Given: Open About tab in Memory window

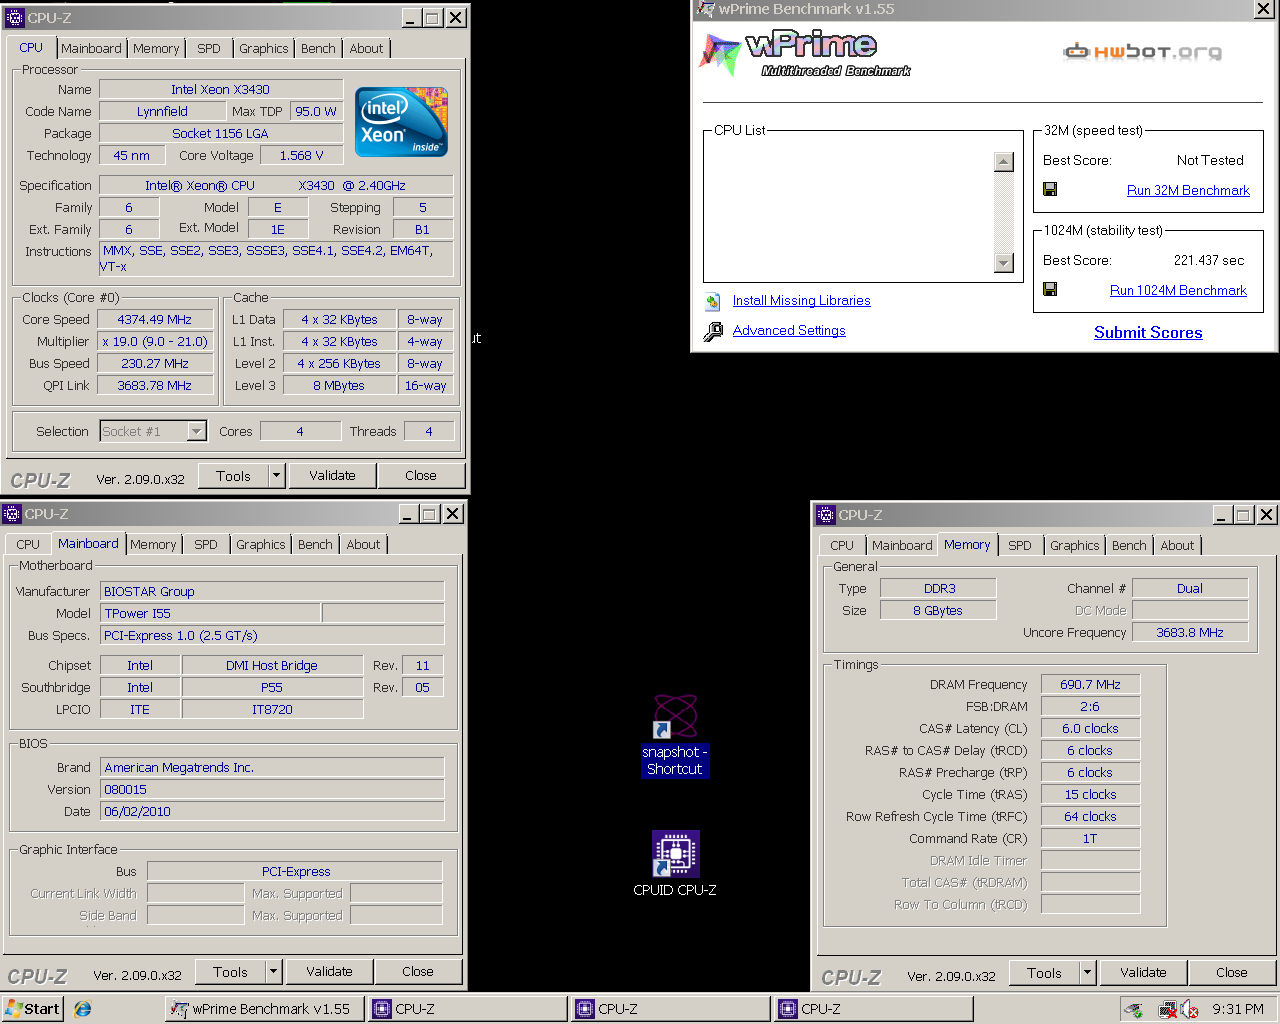Looking at the screenshot, I should (x=1177, y=546).
